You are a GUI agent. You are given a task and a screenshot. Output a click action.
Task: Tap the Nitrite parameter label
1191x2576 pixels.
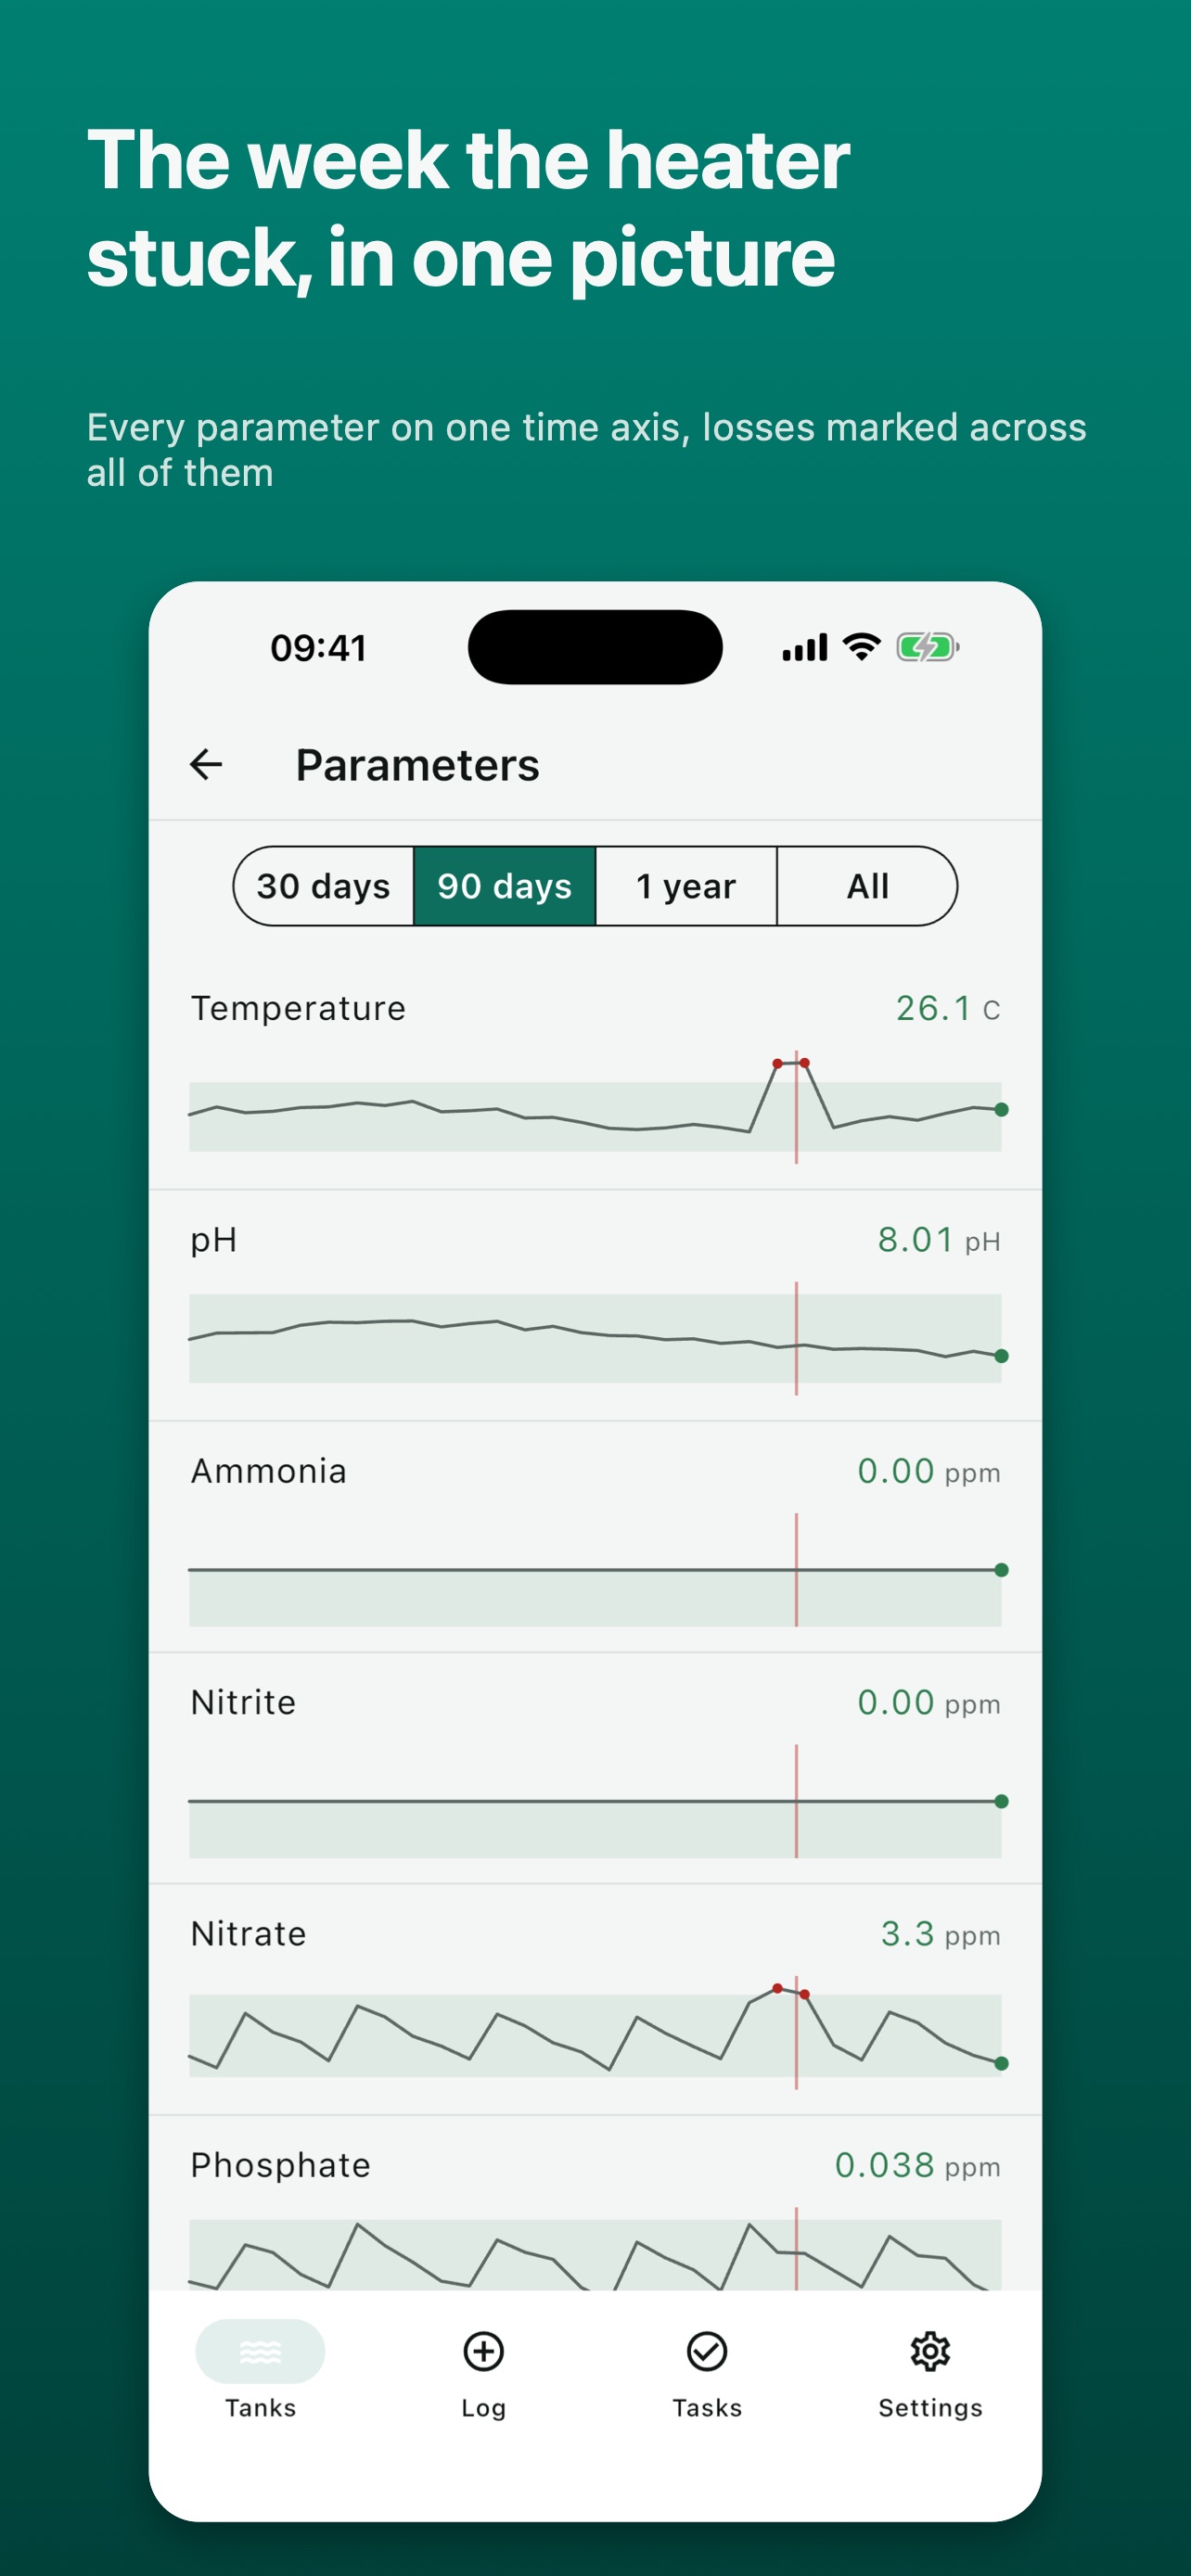[243, 1703]
